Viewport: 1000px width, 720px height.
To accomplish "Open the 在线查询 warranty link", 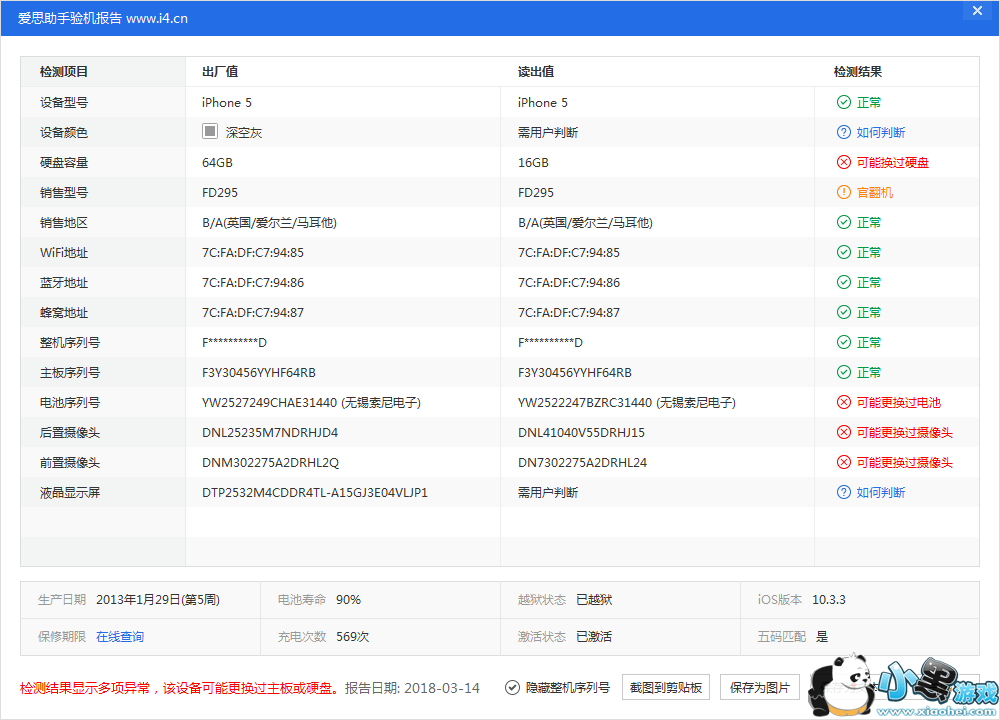I will point(120,636).
